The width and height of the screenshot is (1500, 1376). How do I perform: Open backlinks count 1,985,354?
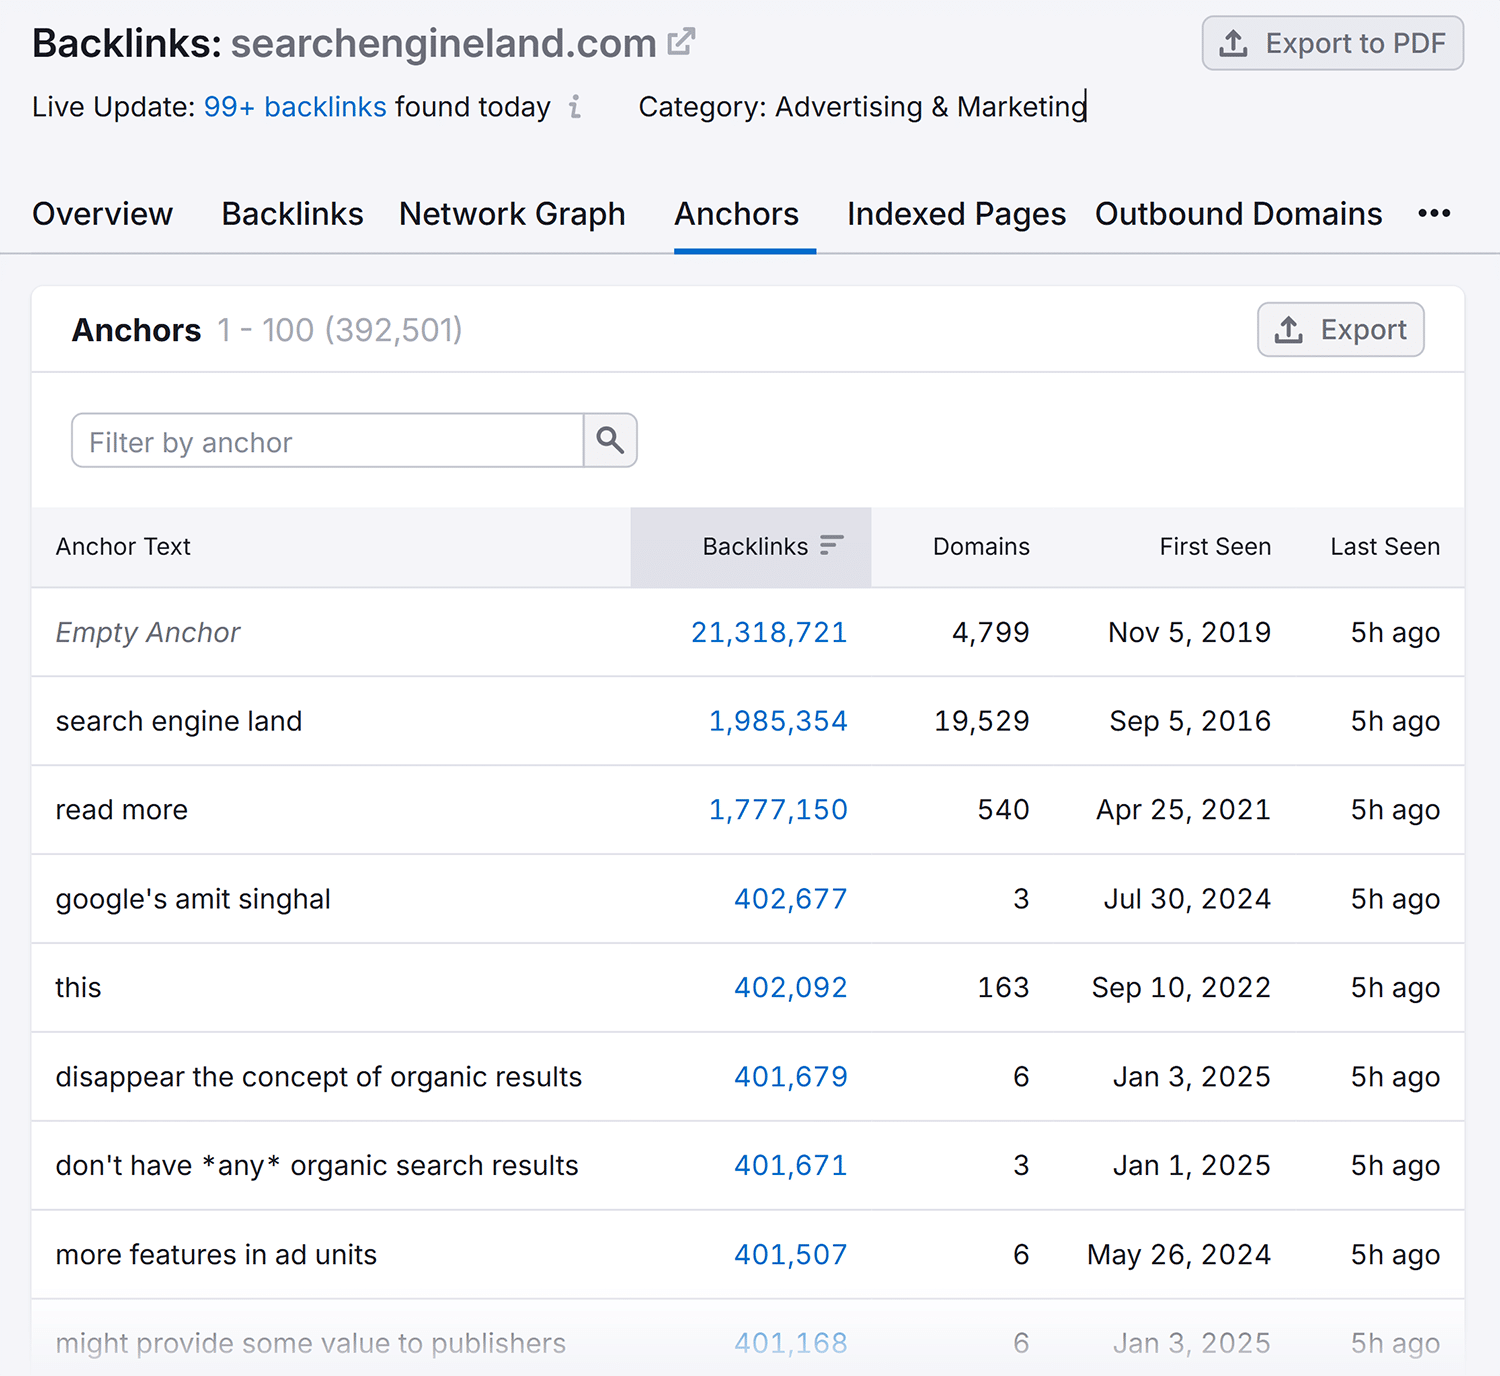pyautogui.click(x=778, y=721)
